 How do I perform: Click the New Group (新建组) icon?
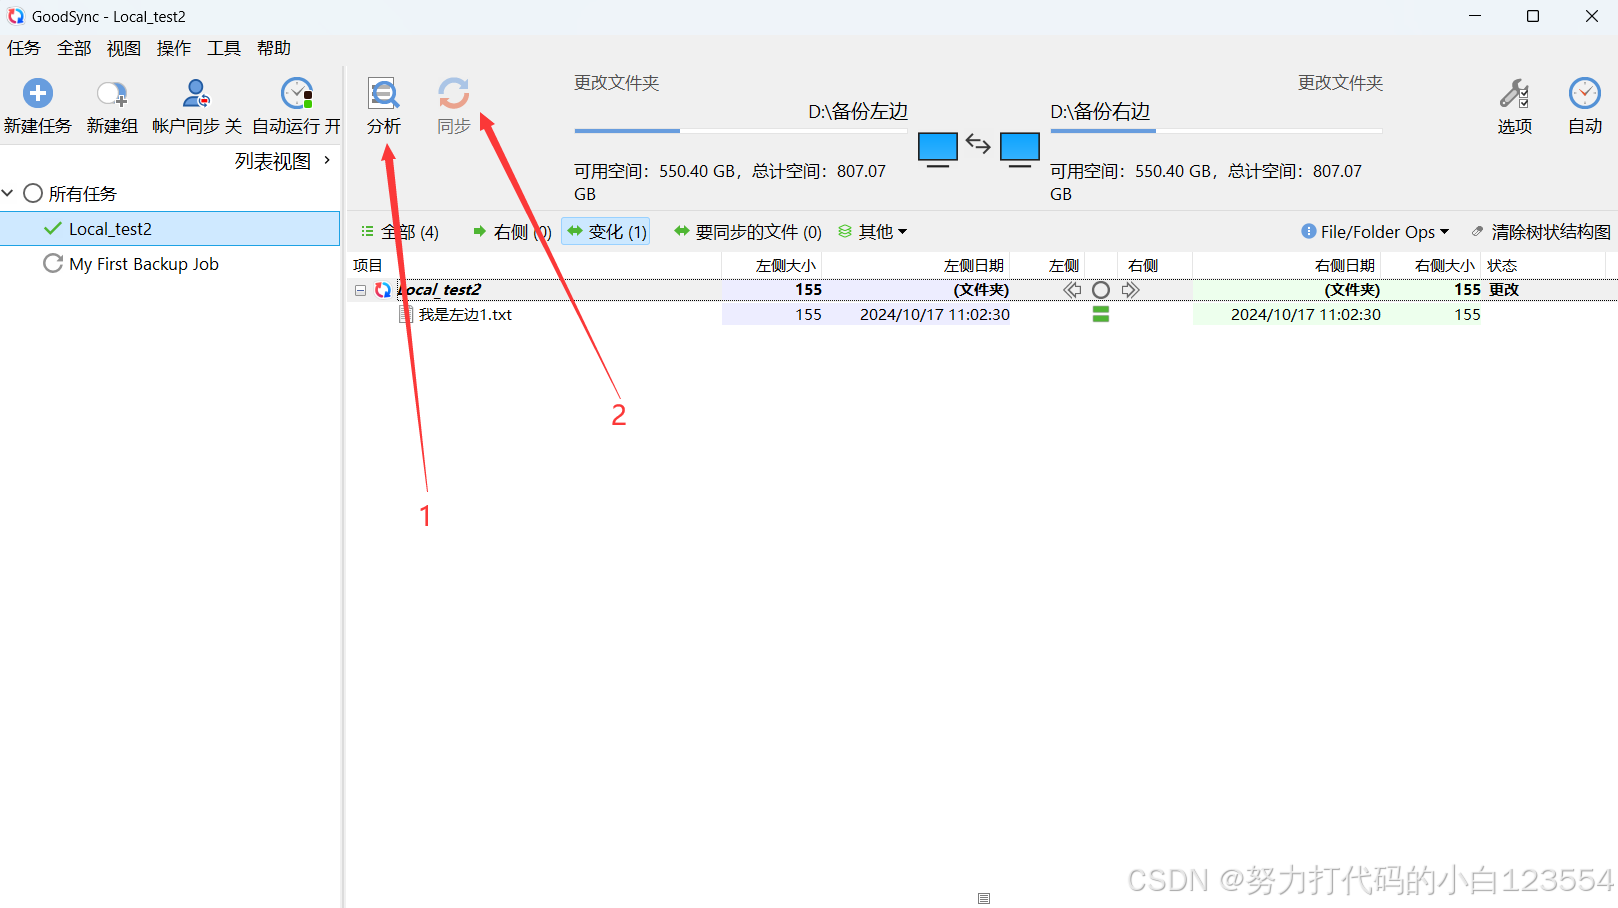coord(112,94)
